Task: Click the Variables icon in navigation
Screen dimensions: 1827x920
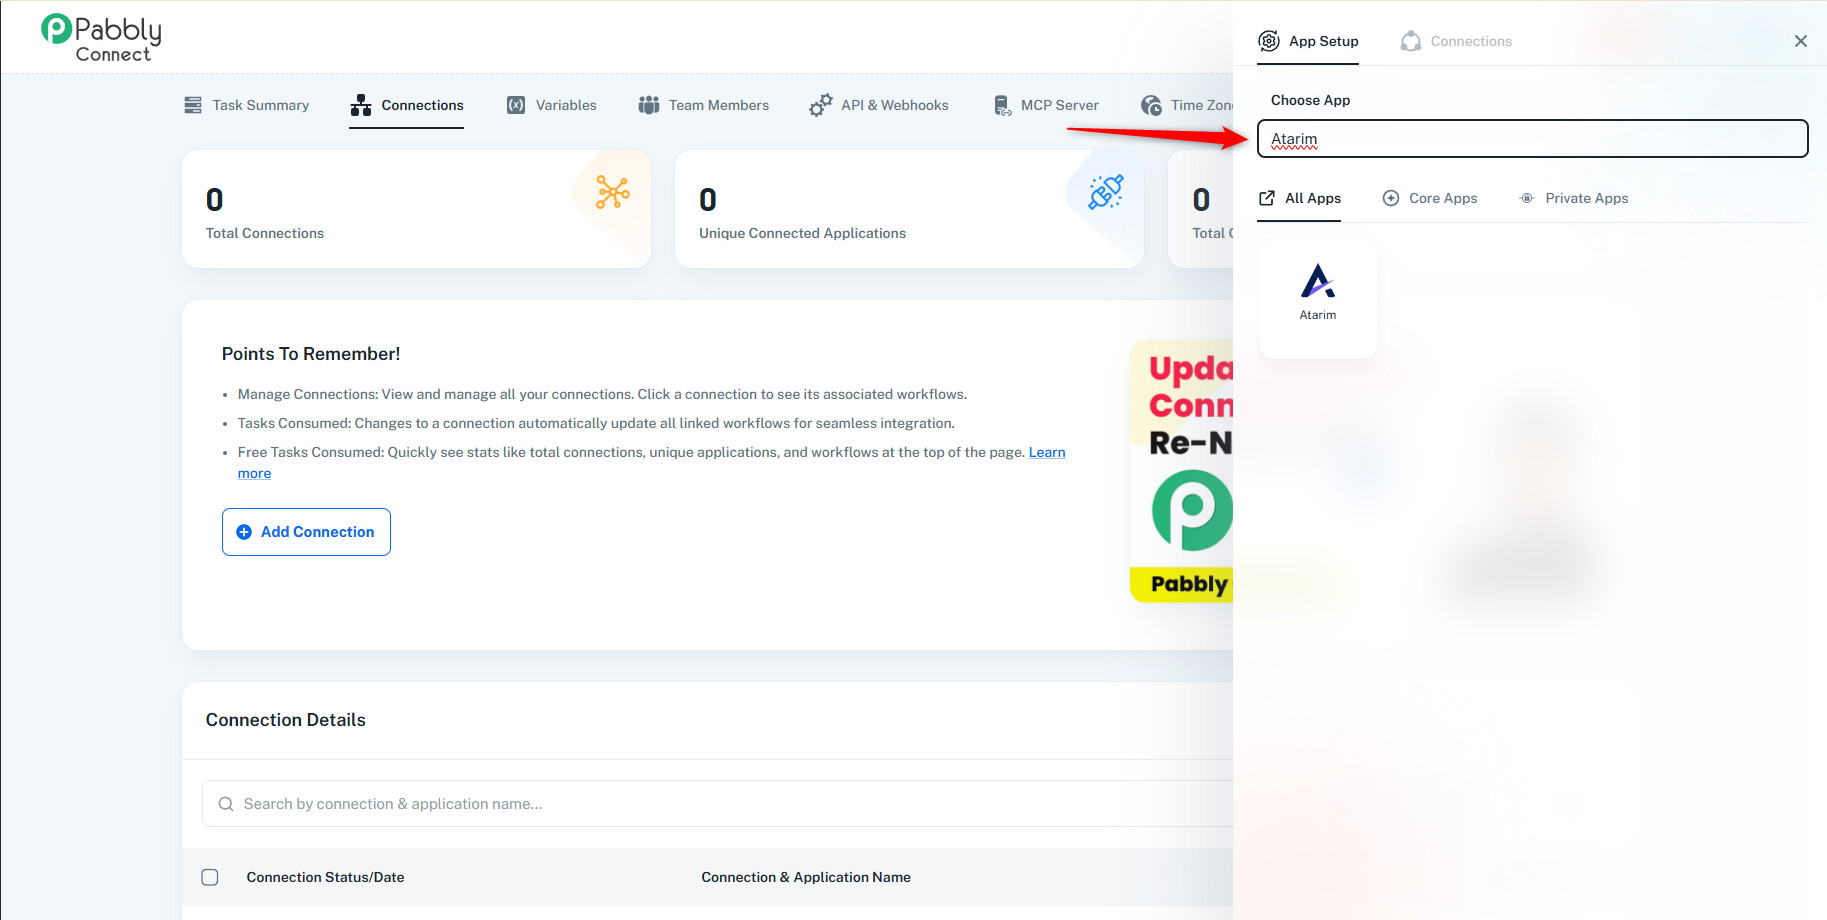Action: (x=516, y=105)
